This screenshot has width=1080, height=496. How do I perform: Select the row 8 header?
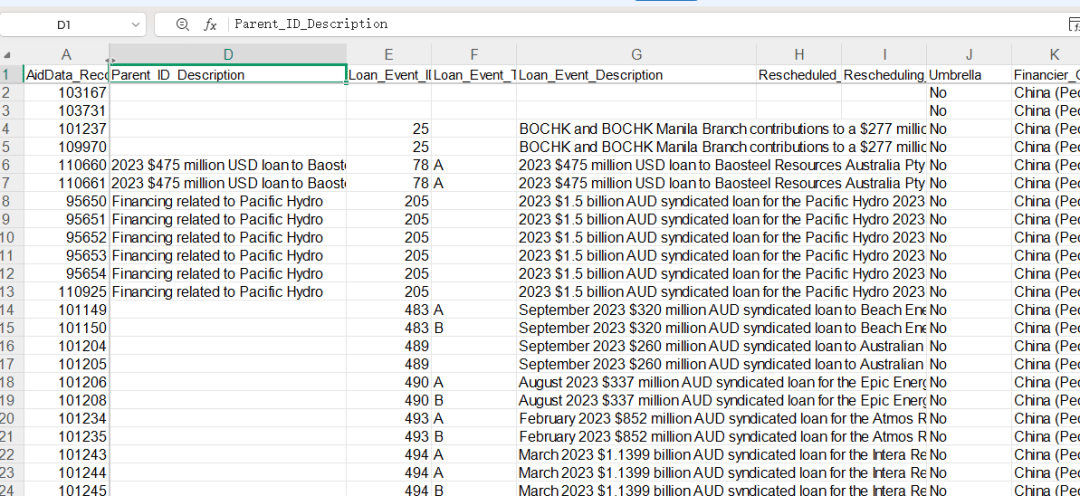11,201
